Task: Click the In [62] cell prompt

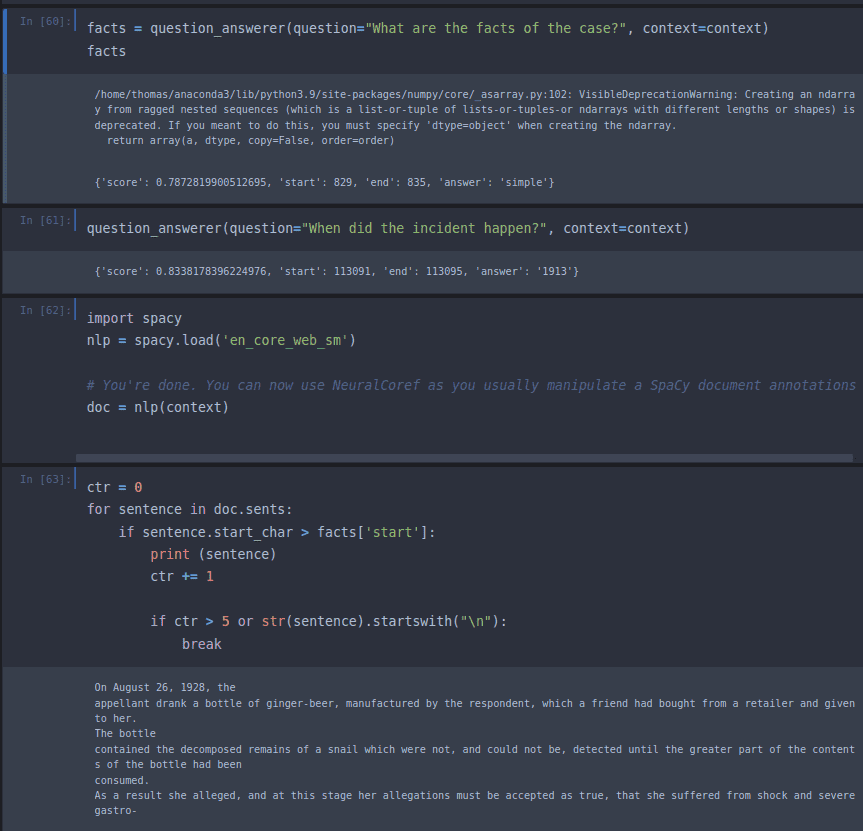Action: click(x=46, y=310)
